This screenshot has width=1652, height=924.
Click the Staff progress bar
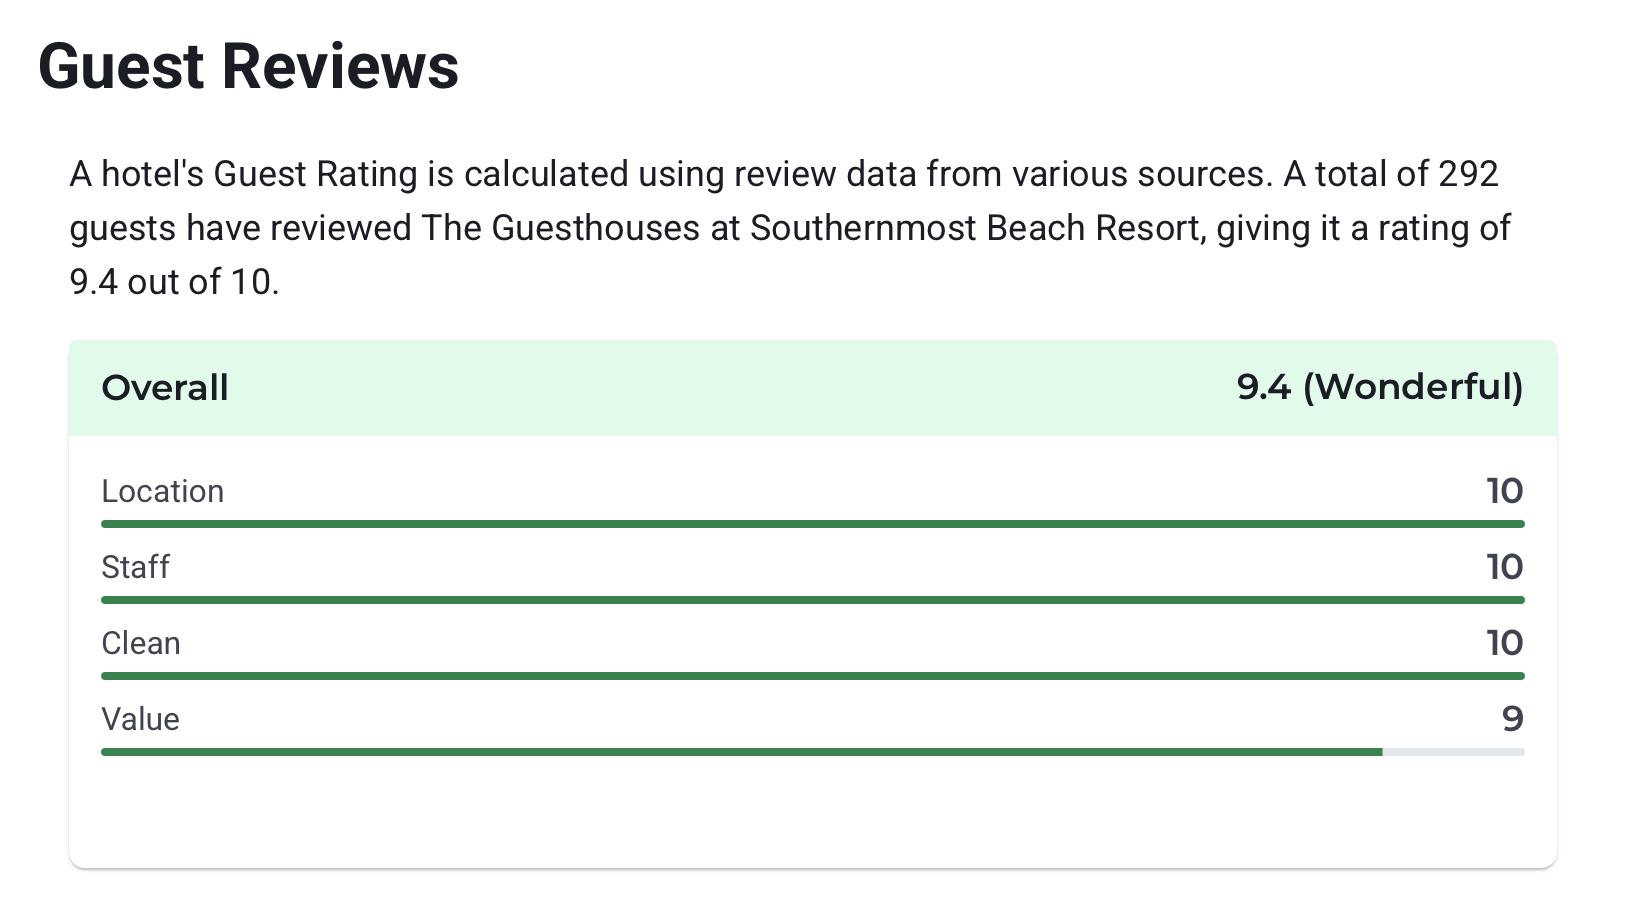coord(813,600)
